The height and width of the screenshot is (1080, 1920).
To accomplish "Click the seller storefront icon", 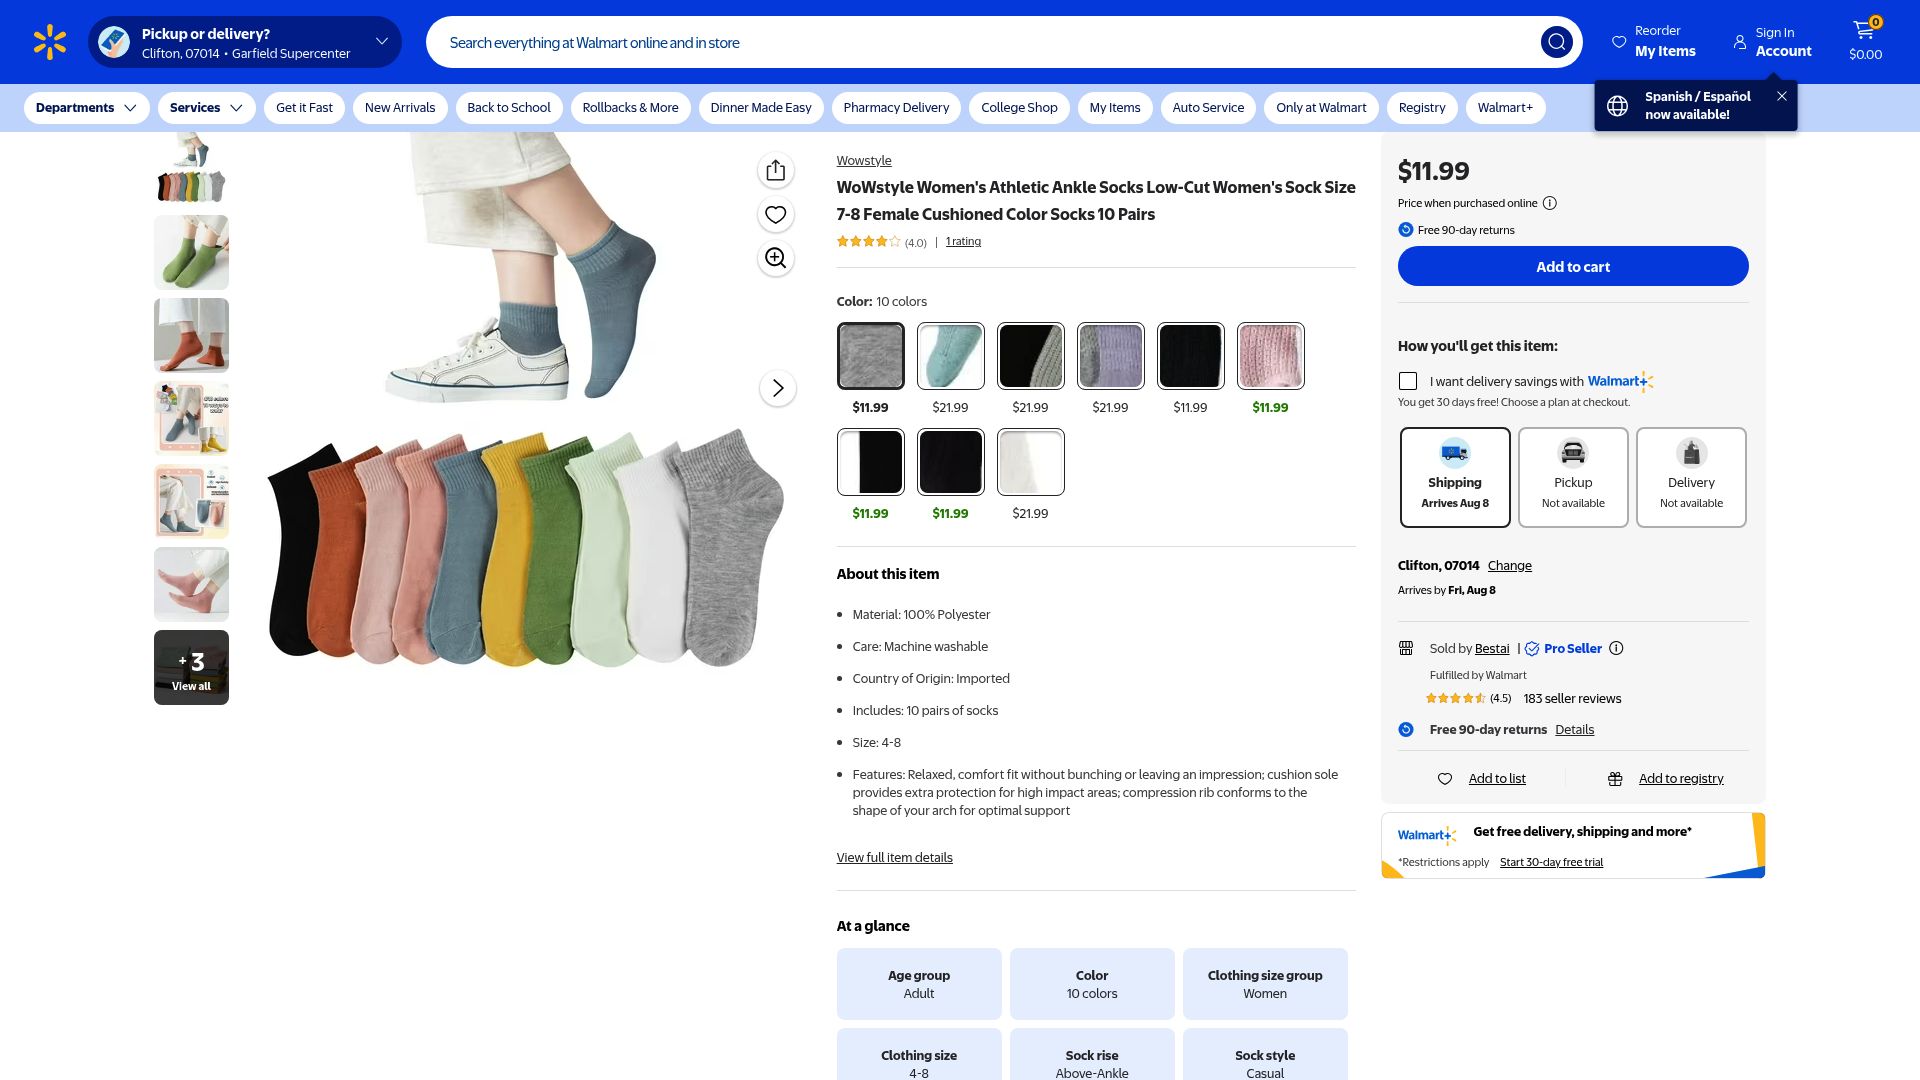I will (1406, 648).
